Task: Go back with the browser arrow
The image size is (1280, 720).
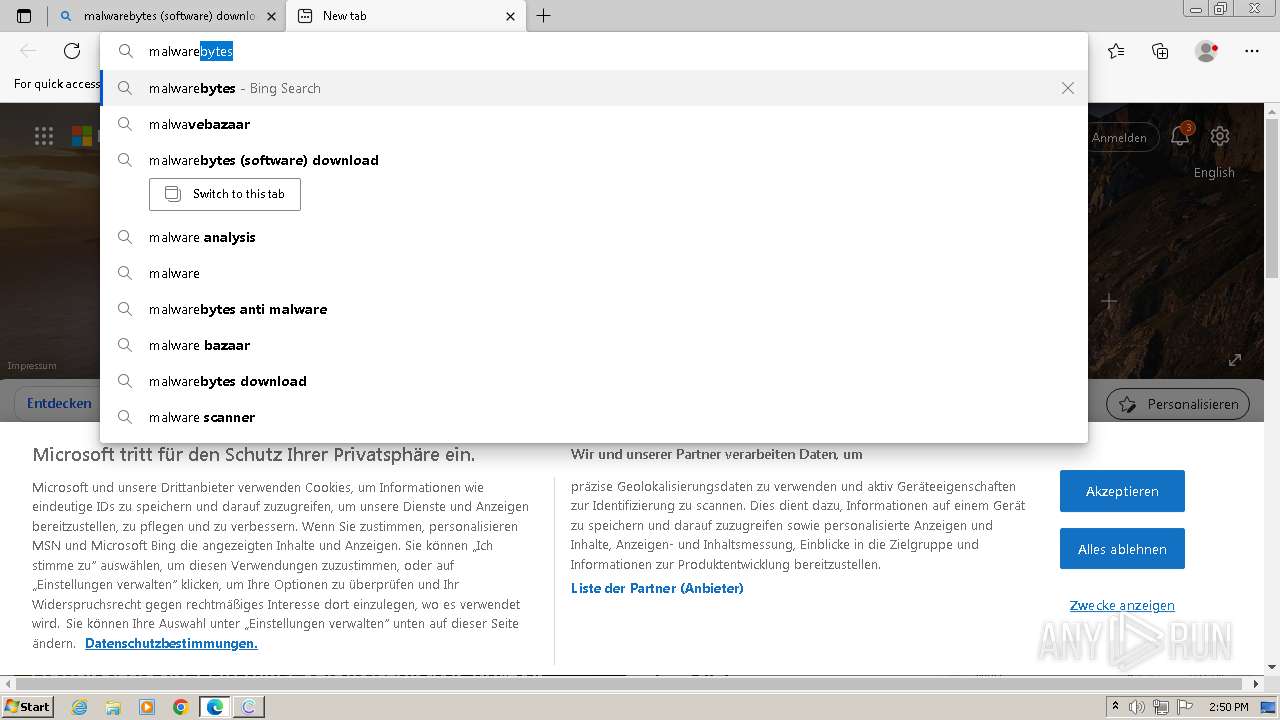Action: (x=28, y=51)
